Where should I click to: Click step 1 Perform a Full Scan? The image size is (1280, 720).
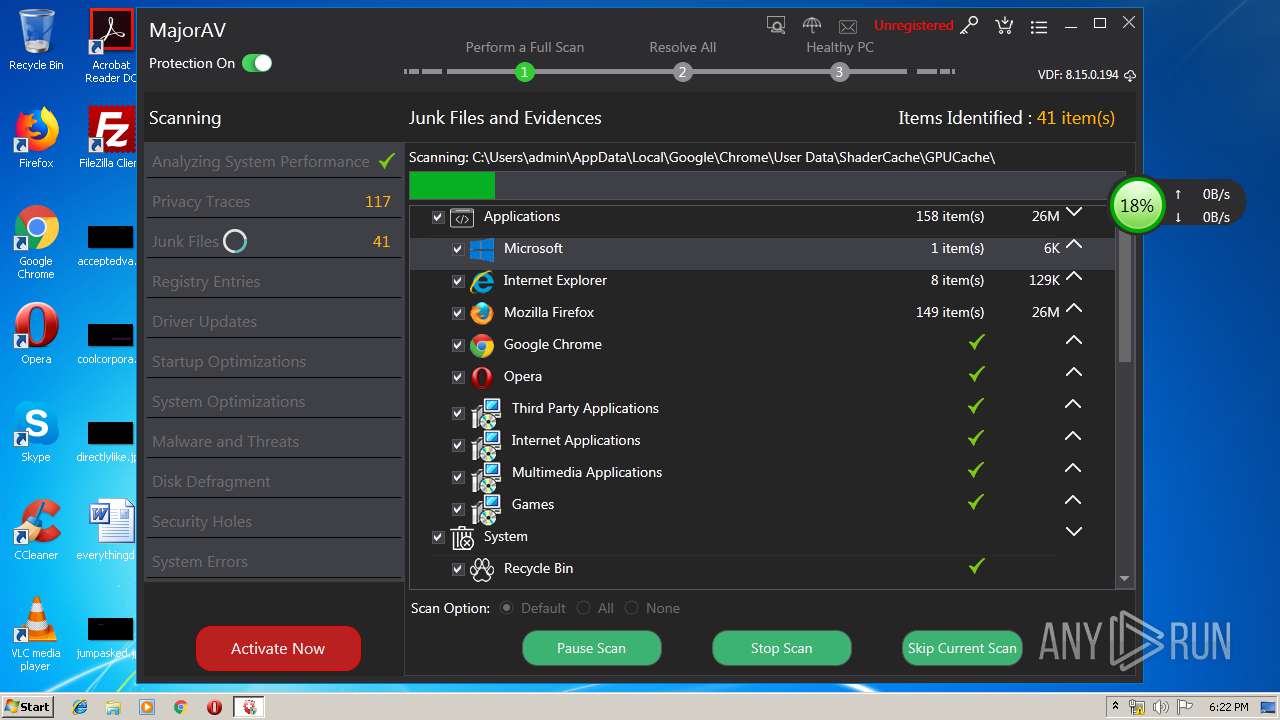(x=525, y=72)
